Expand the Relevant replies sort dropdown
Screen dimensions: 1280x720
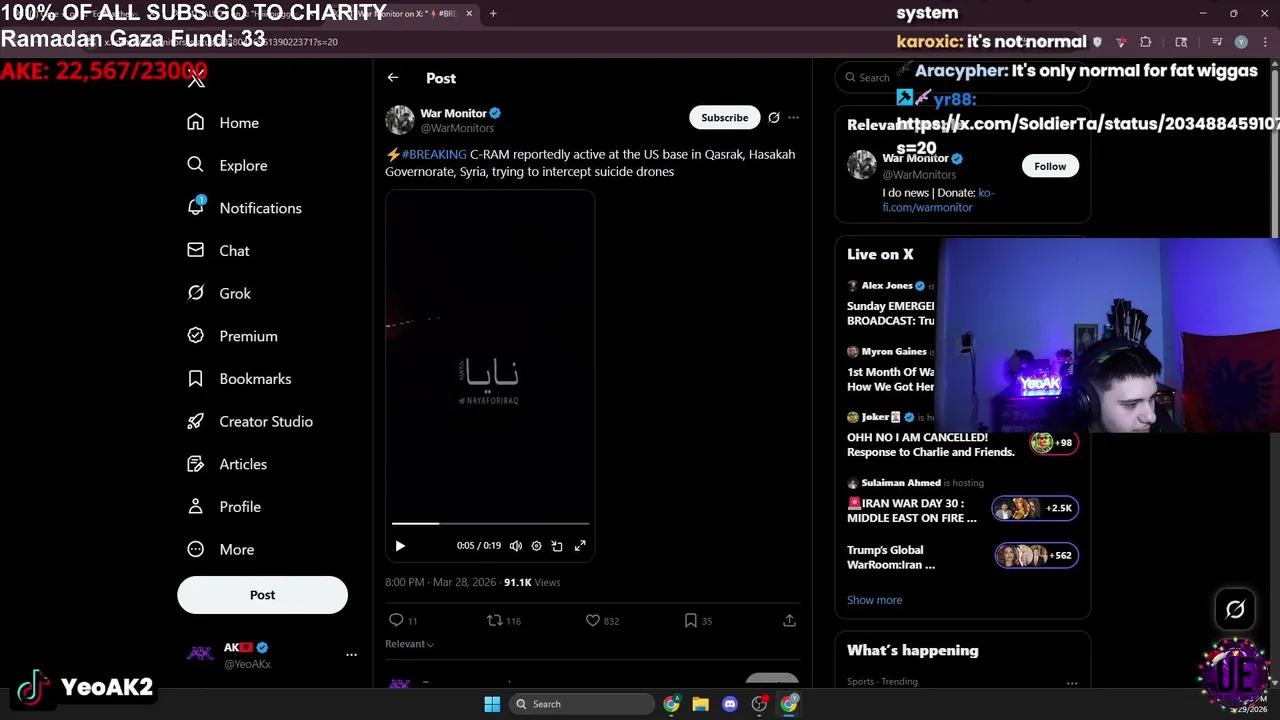[x=409, y=644]
